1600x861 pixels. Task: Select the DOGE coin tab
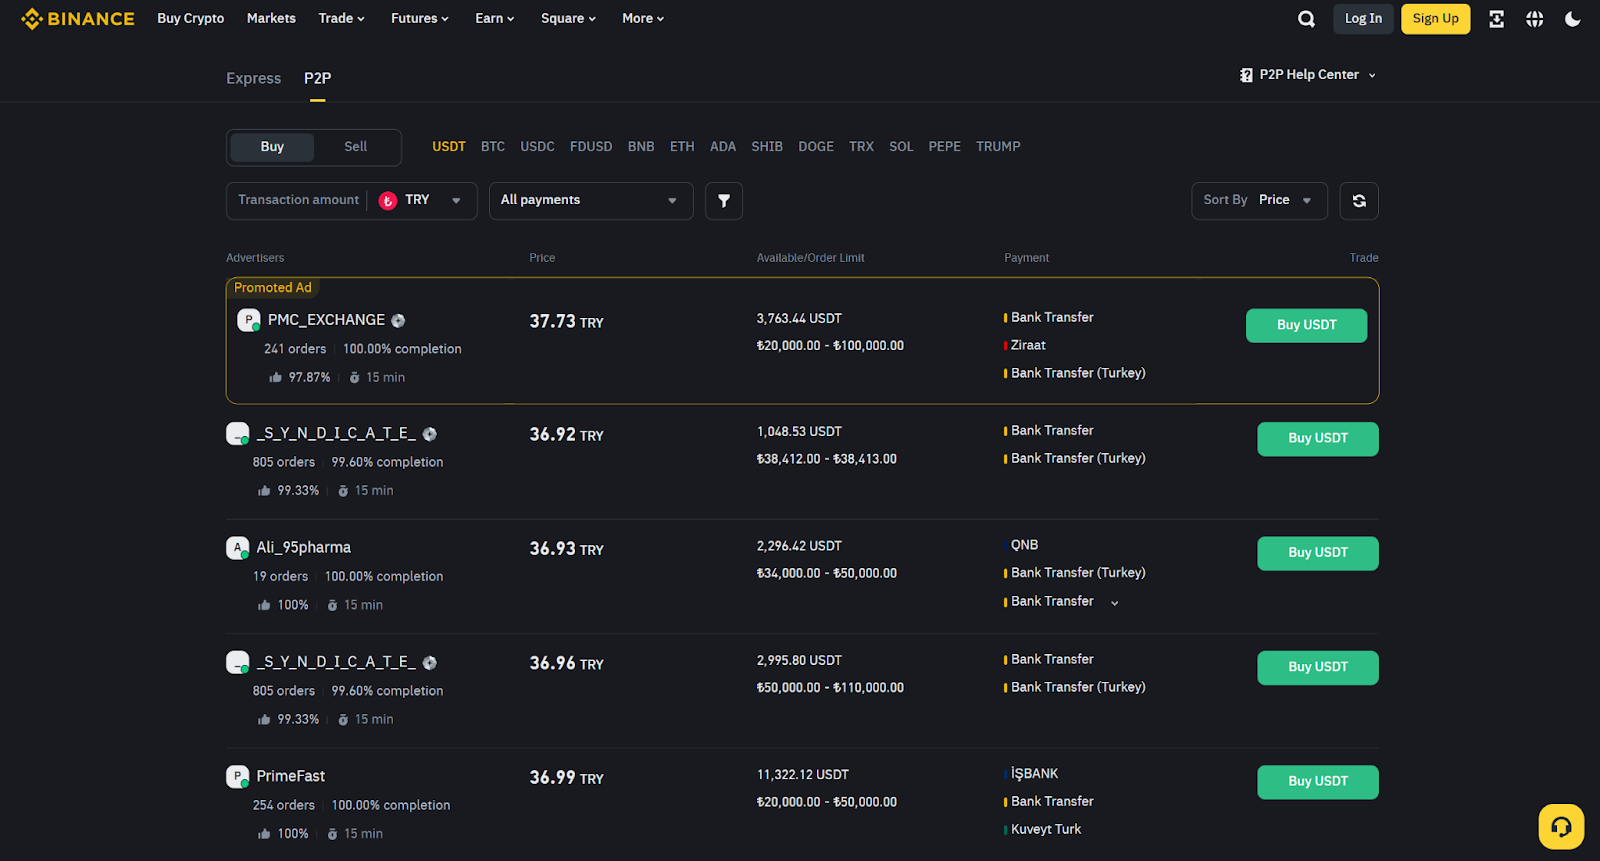[x=816, y=147]
